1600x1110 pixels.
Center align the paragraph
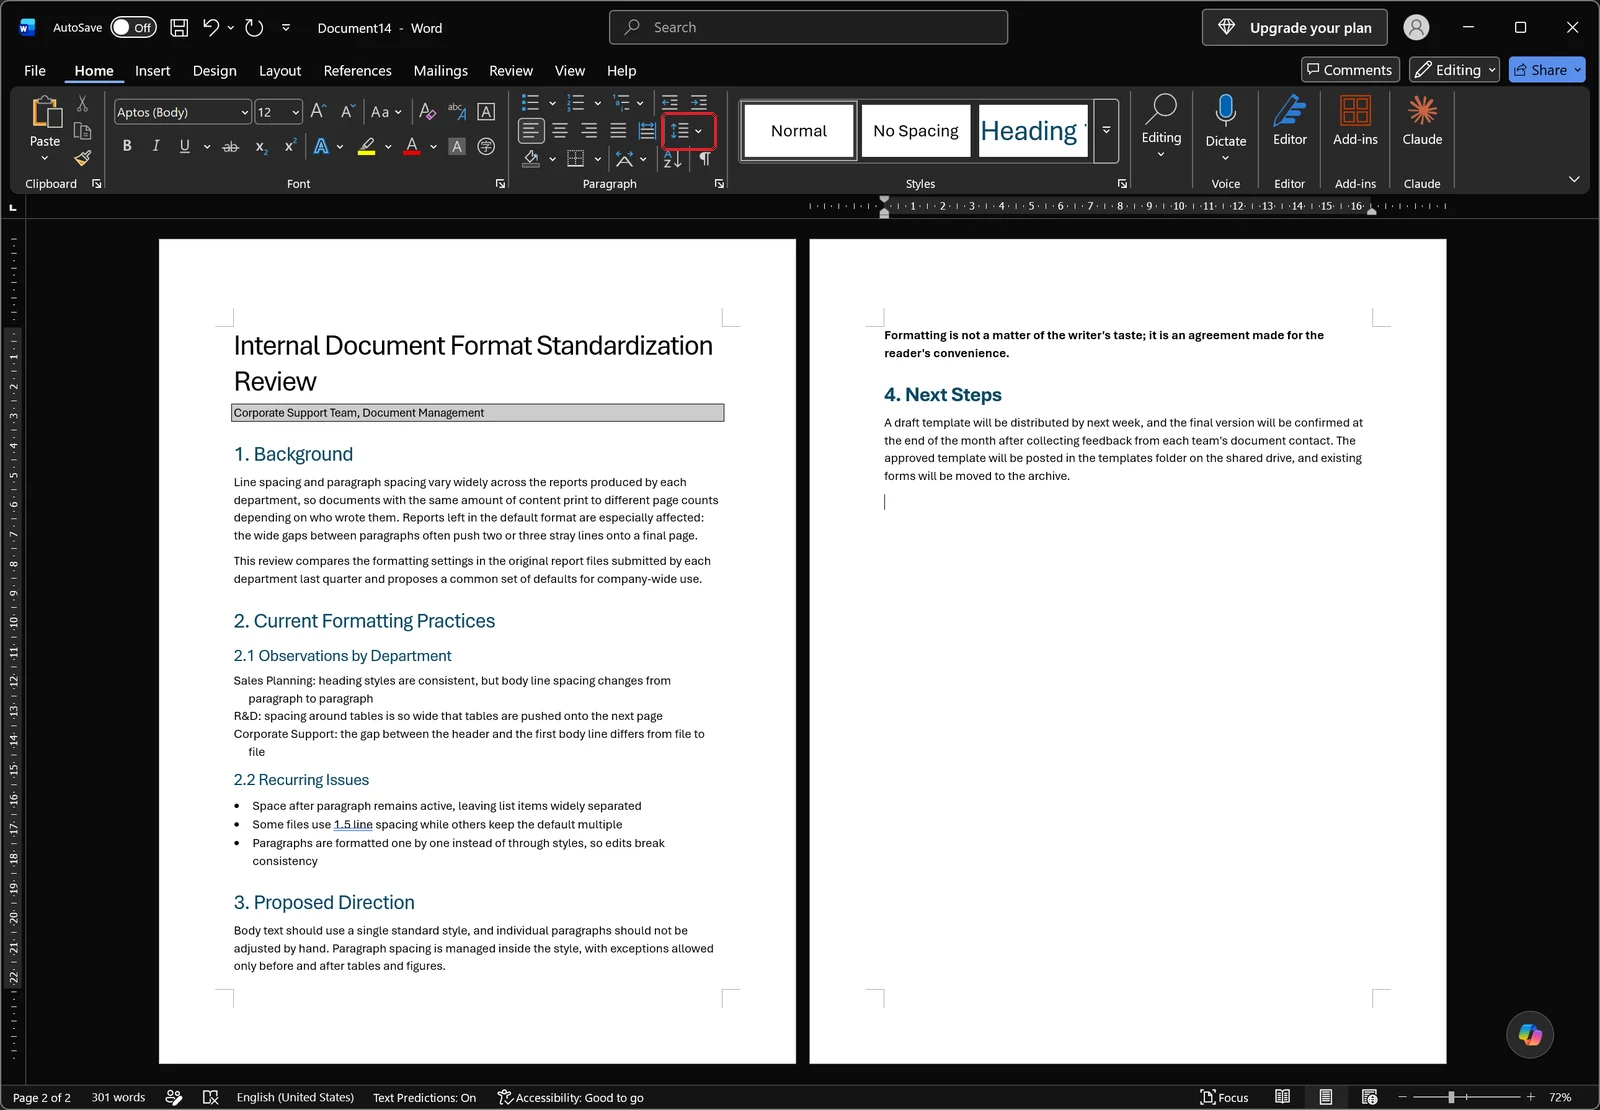[x=560, y=131]
